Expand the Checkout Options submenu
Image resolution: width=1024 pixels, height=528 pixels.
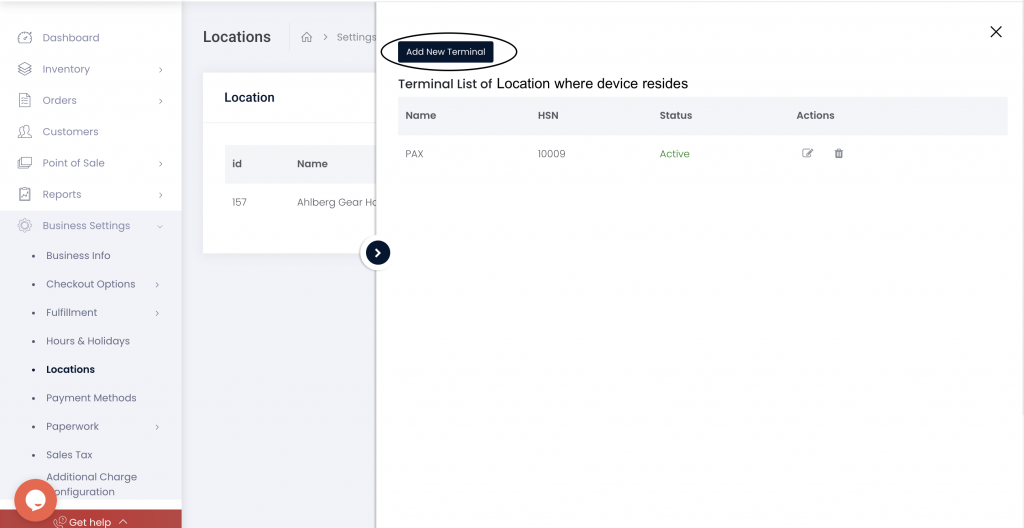pyautogui.click(x=157, y=284)
